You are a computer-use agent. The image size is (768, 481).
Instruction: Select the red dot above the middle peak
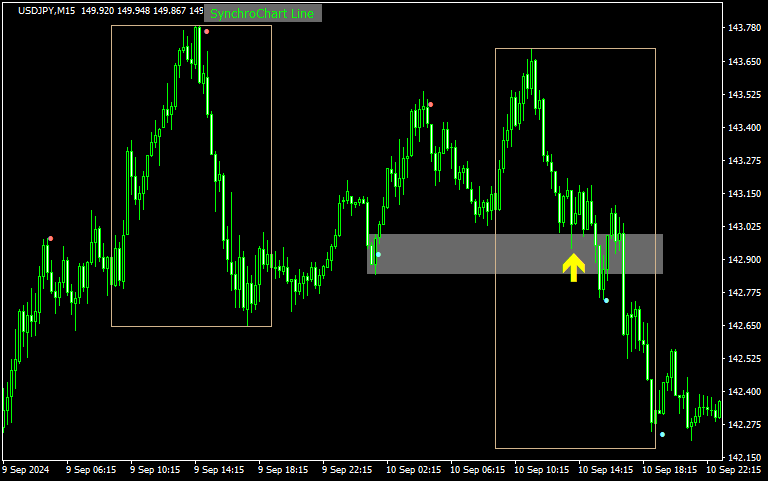[430, 104]
